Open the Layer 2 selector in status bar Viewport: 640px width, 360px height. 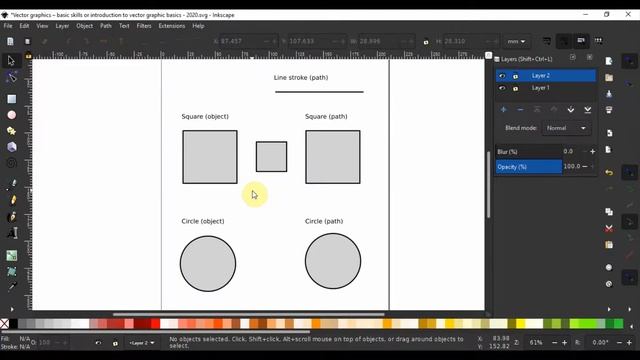(142, 343)
